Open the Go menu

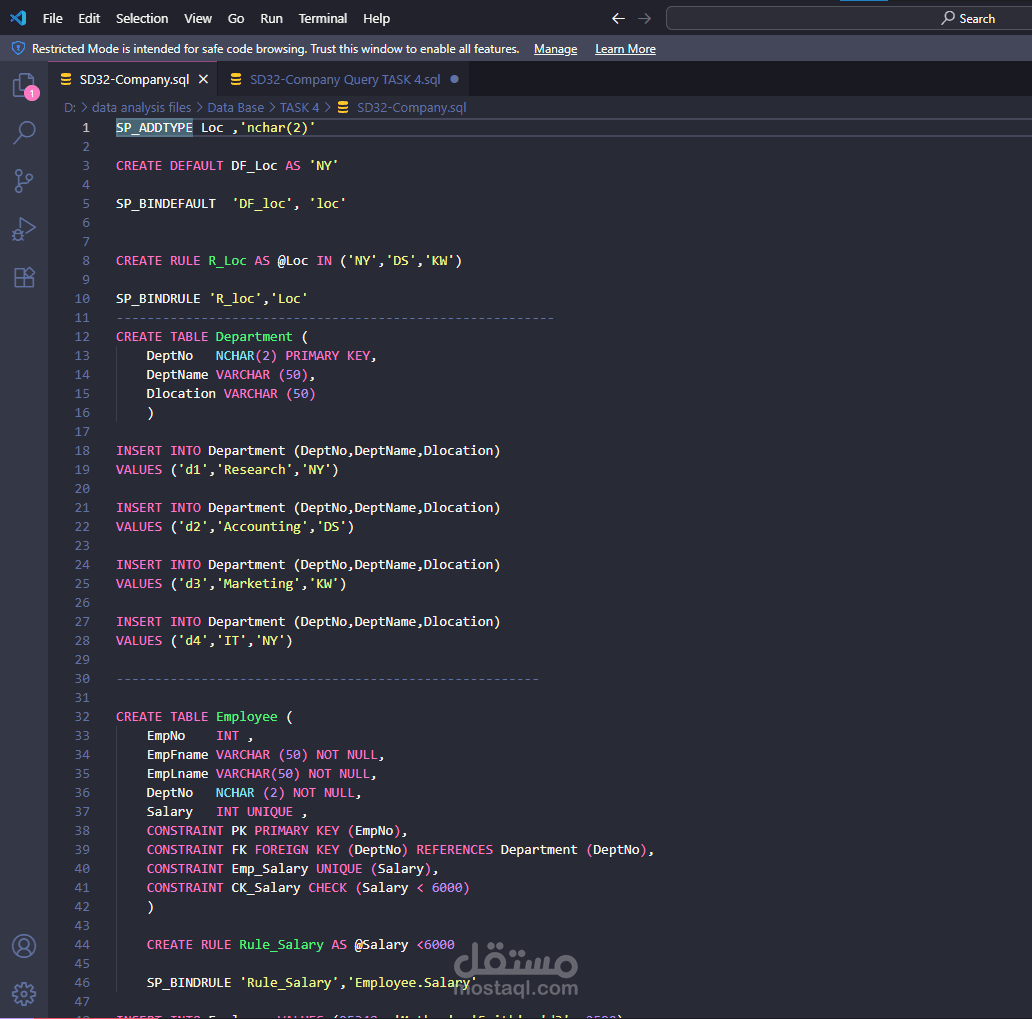[x=236, y=18]
